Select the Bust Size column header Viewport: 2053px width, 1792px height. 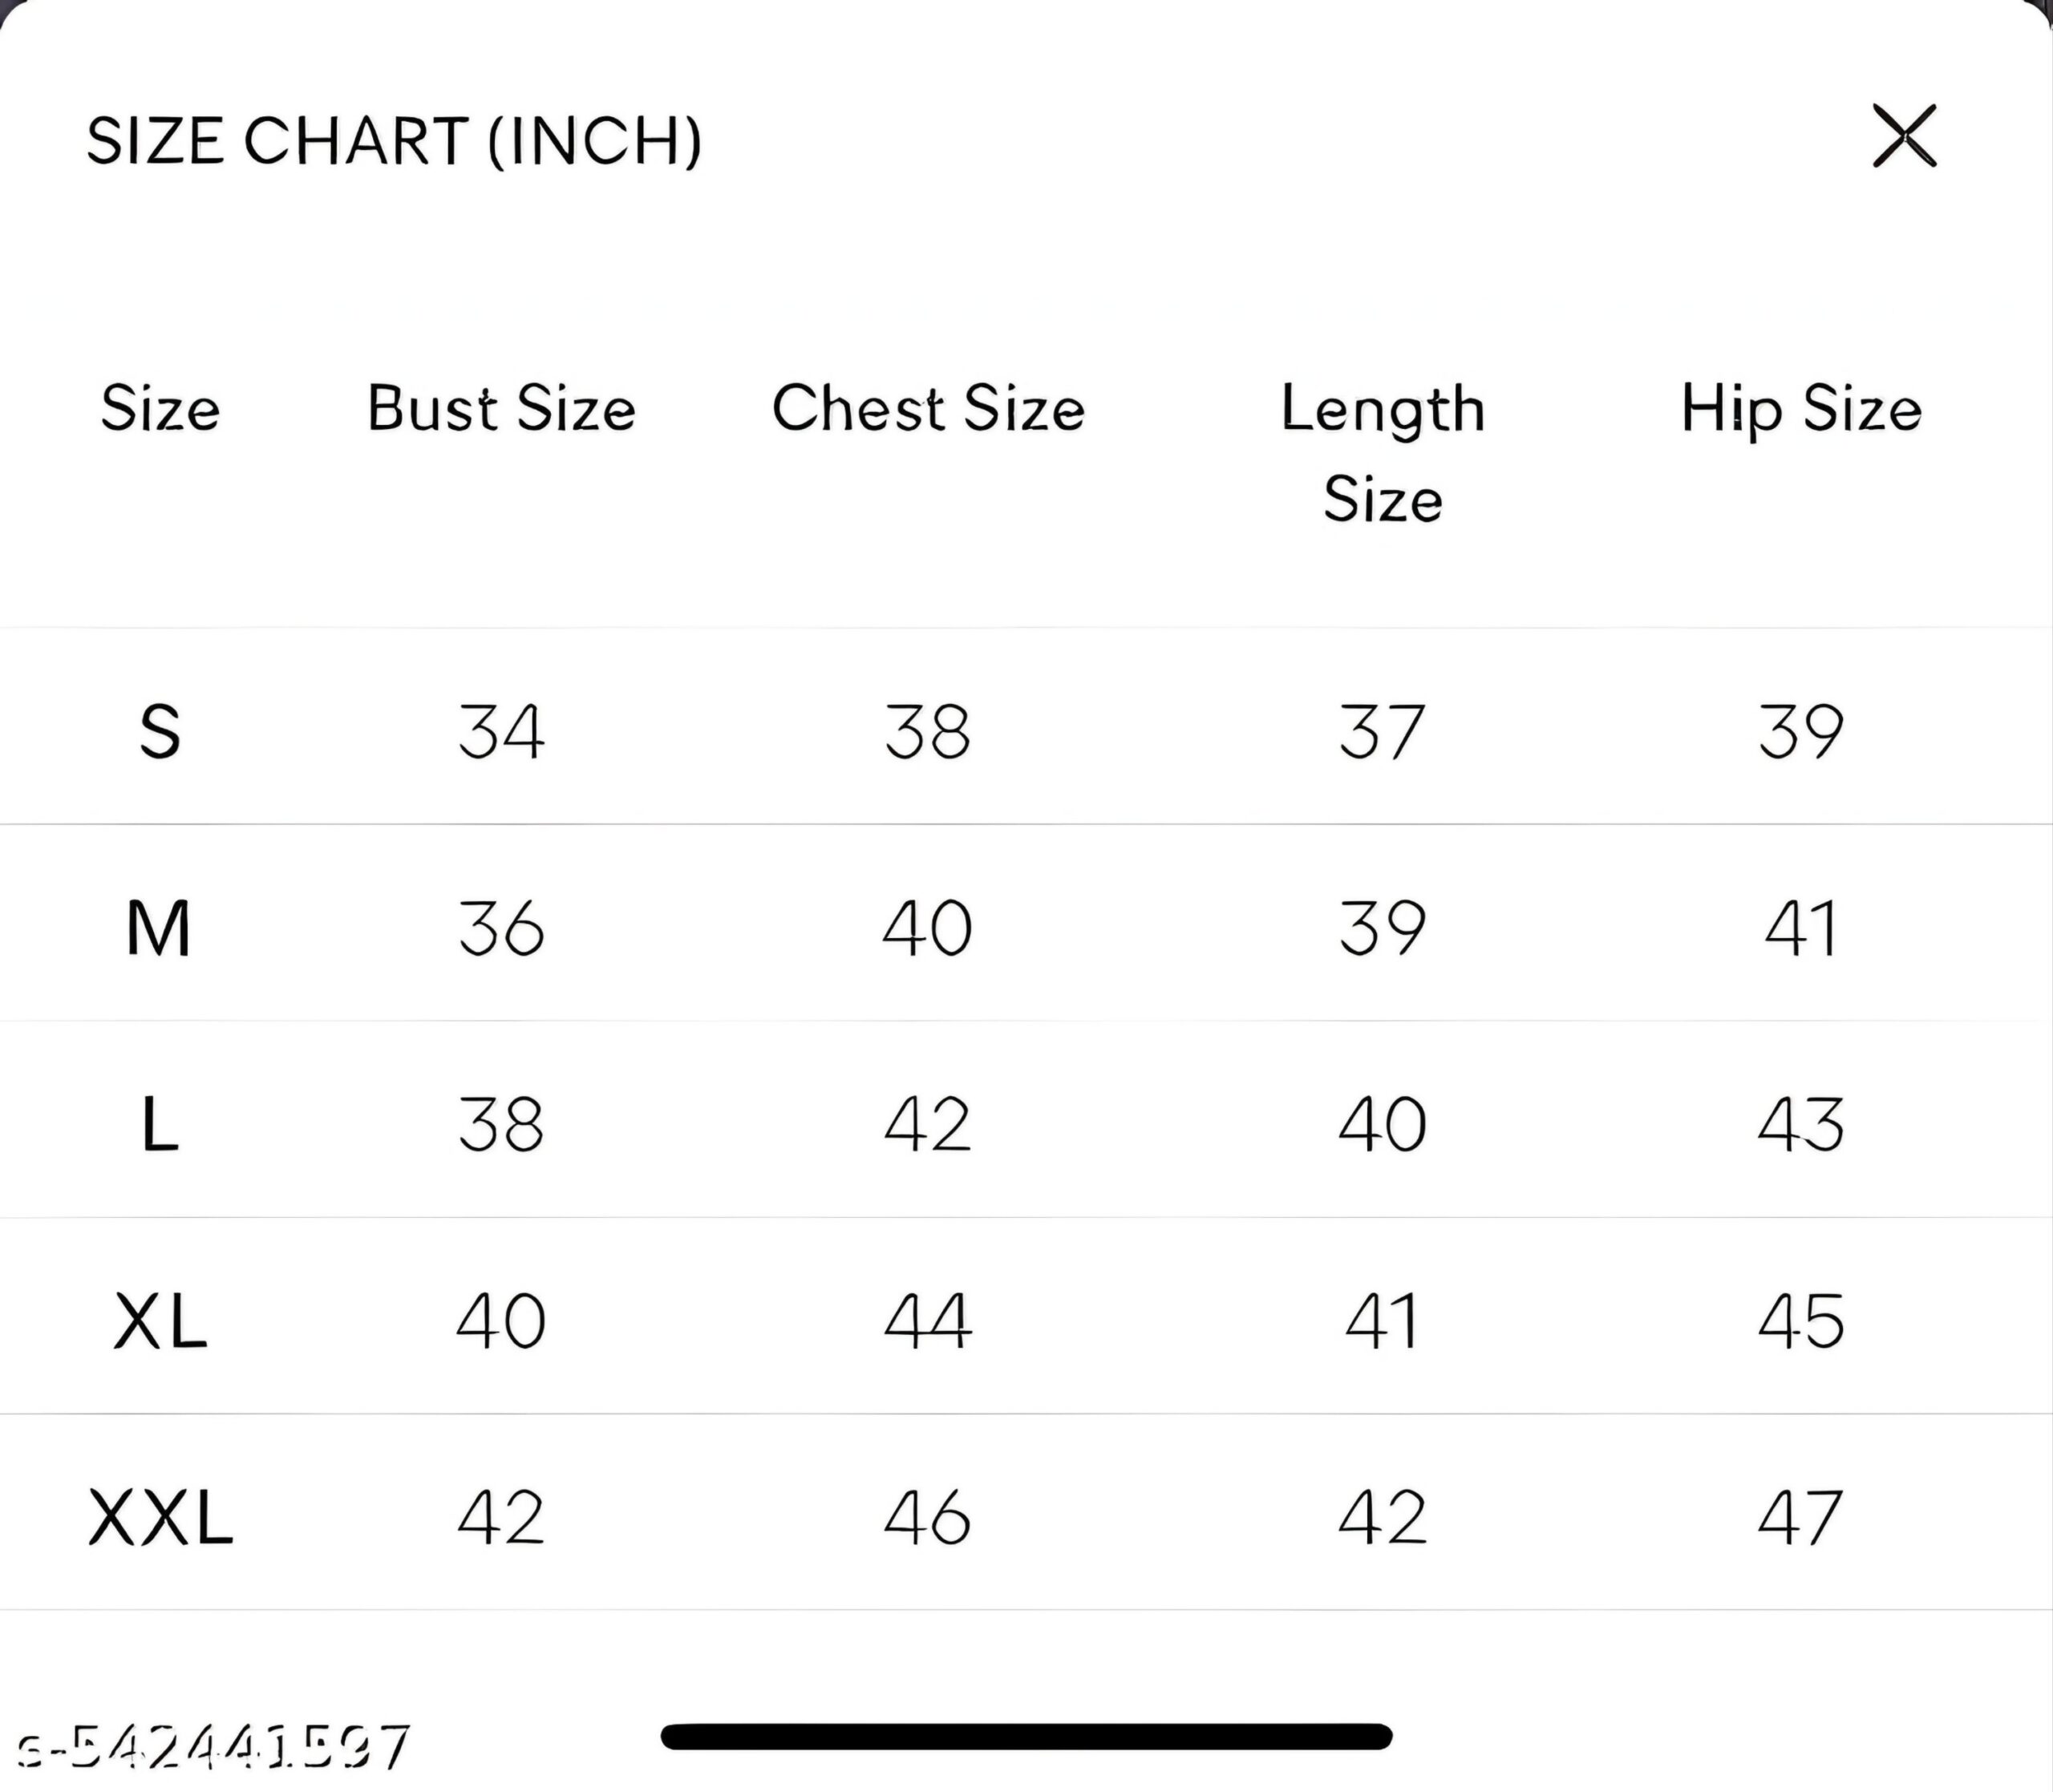coord(501,408)
